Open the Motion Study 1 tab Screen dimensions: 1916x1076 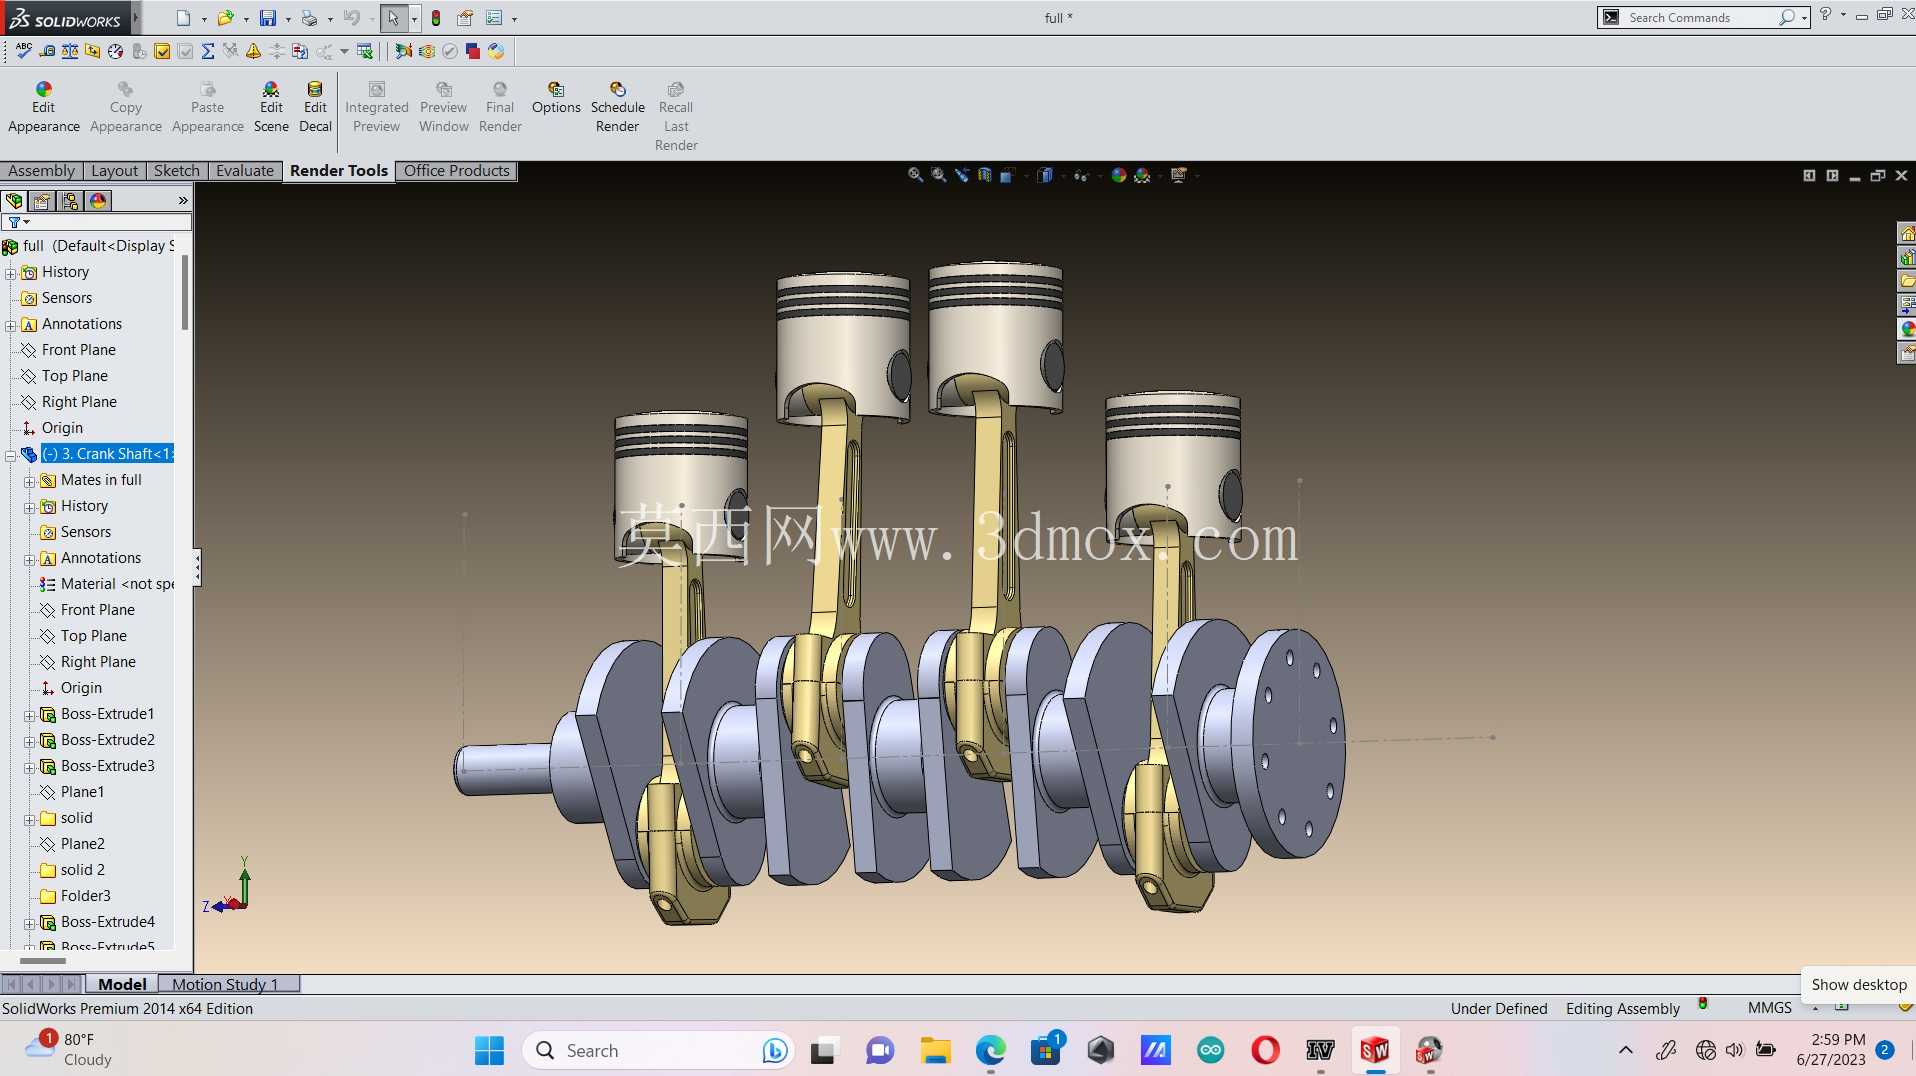point(229,984)
